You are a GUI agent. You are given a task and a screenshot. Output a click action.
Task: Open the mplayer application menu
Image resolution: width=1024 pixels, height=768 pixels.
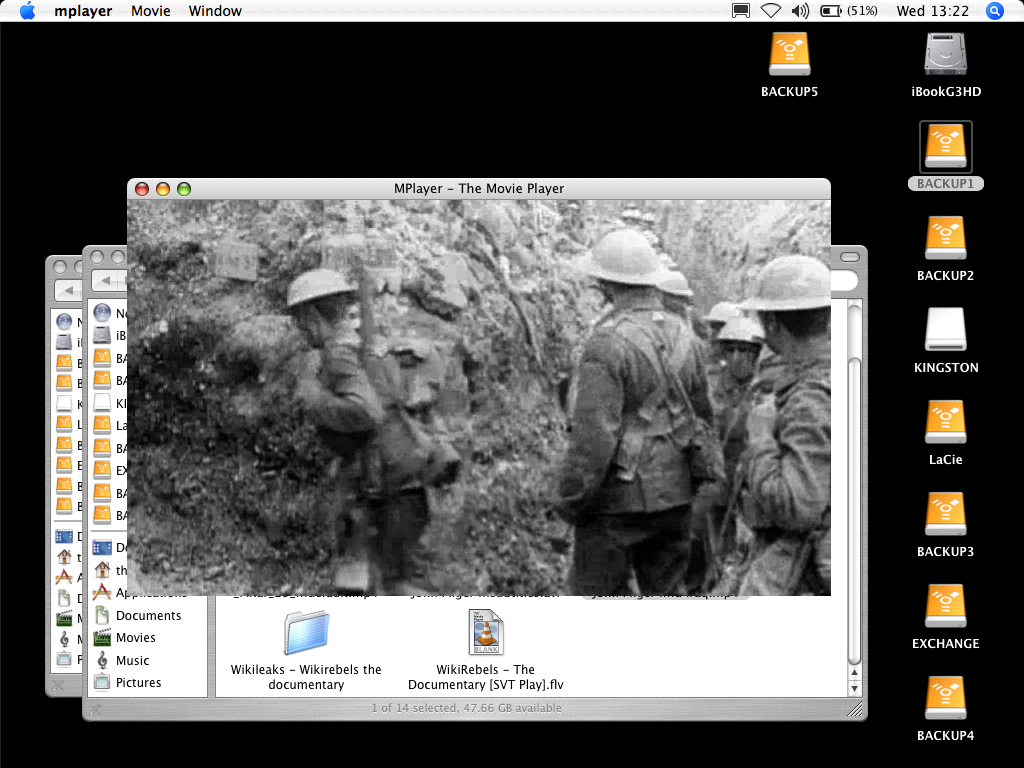(83, 11)
